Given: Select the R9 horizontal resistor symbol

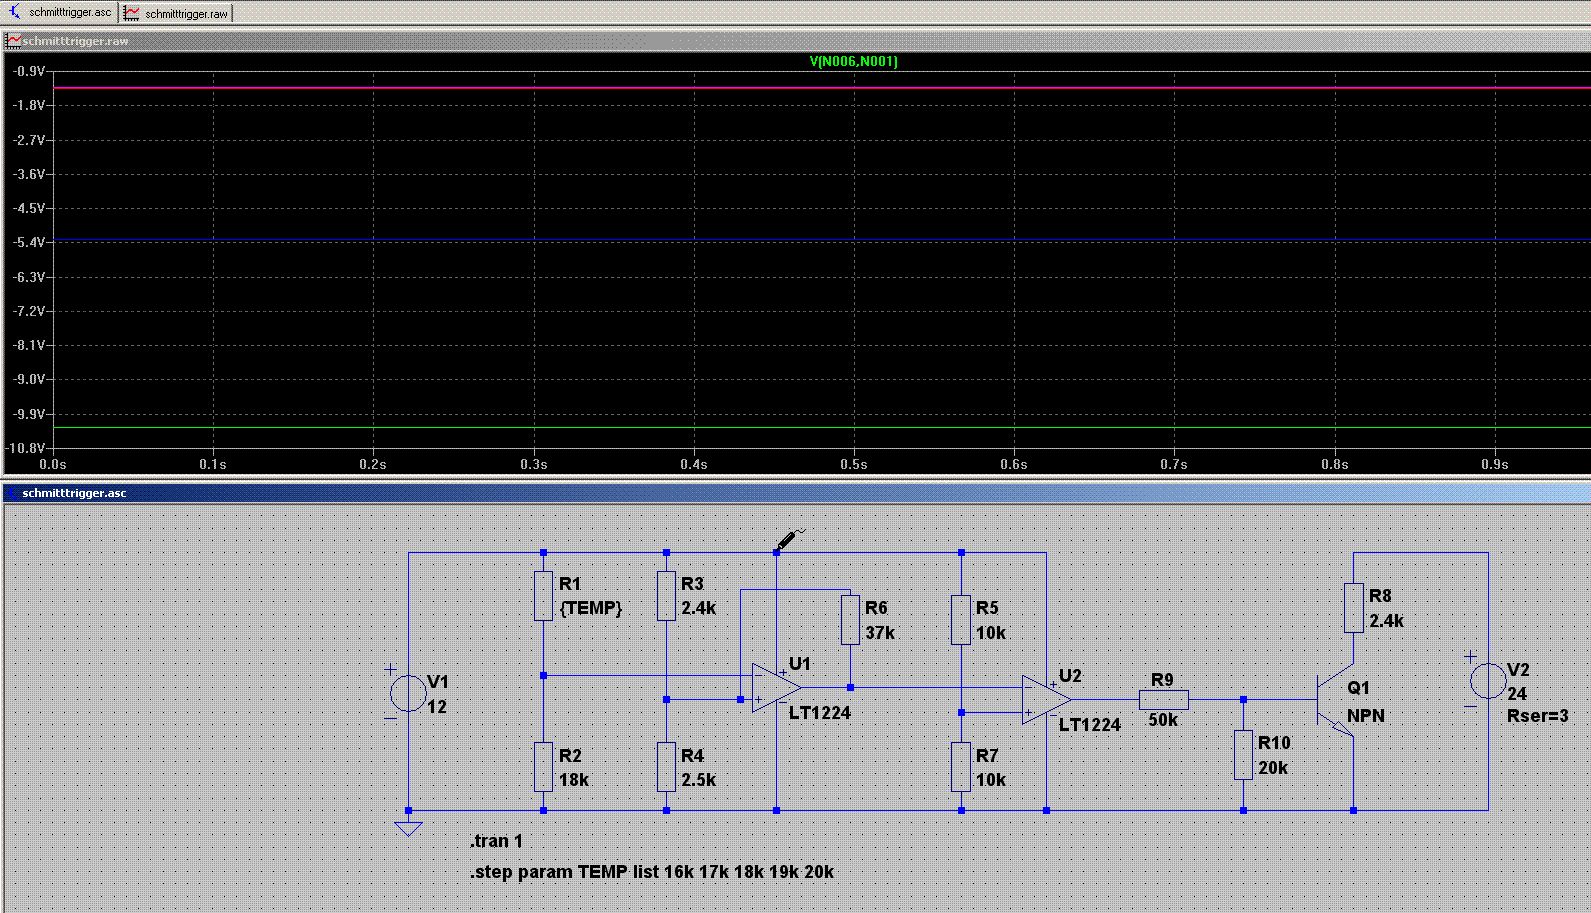Looking at the screenshot, I should pos(1163,700).
